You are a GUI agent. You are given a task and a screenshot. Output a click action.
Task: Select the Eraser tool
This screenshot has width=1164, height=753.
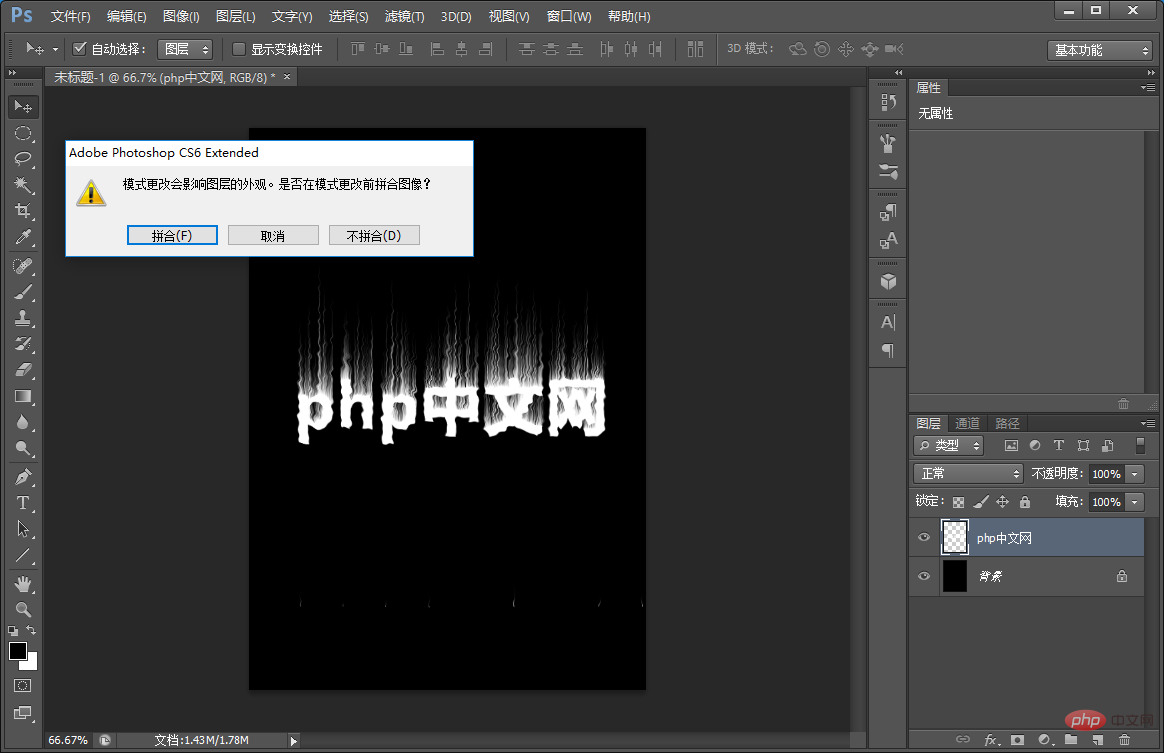pyautogui.click(x=23, y=370)
